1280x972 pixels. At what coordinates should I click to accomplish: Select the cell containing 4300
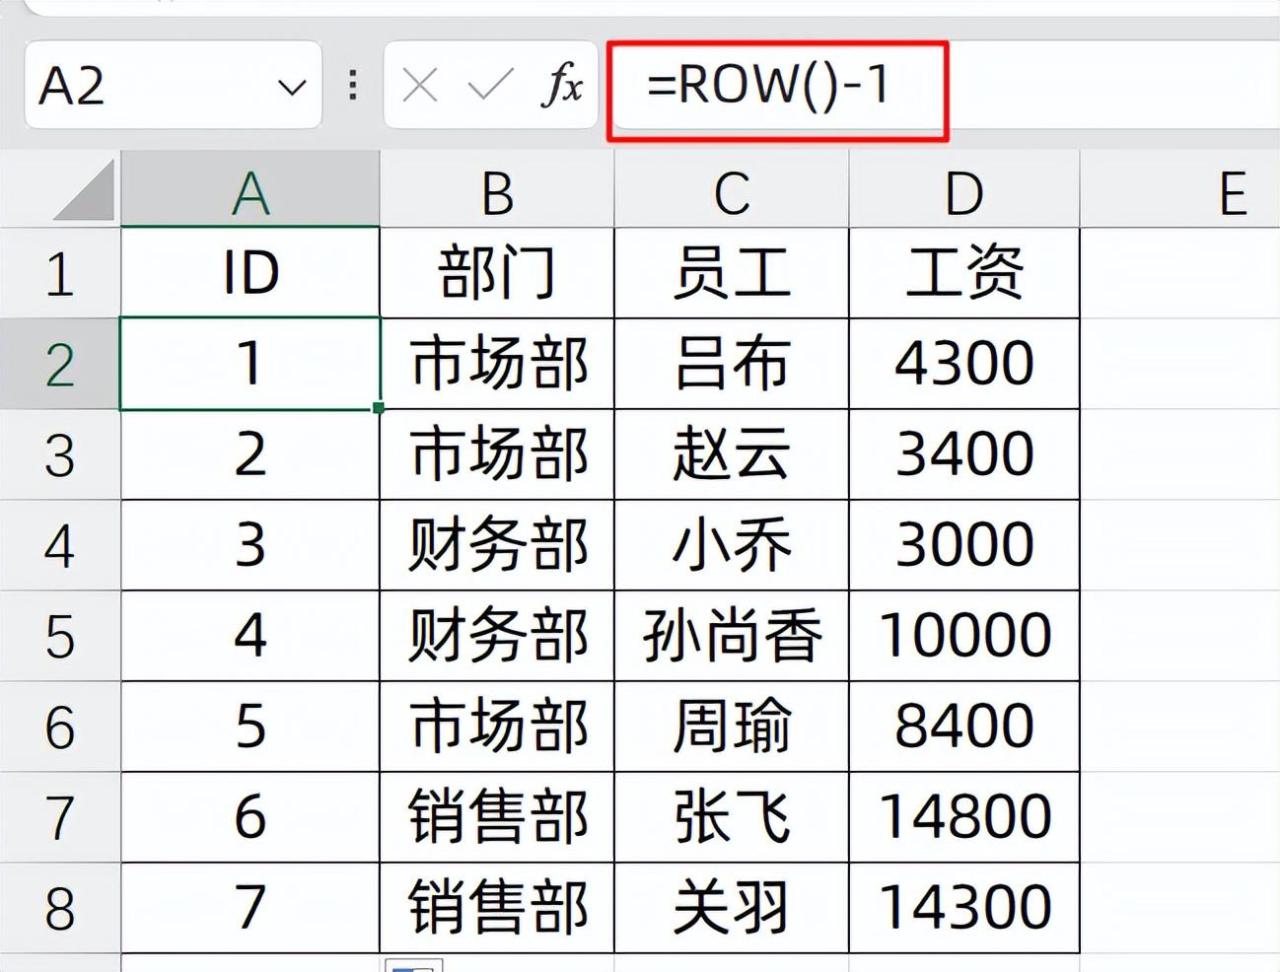(964, 363)
